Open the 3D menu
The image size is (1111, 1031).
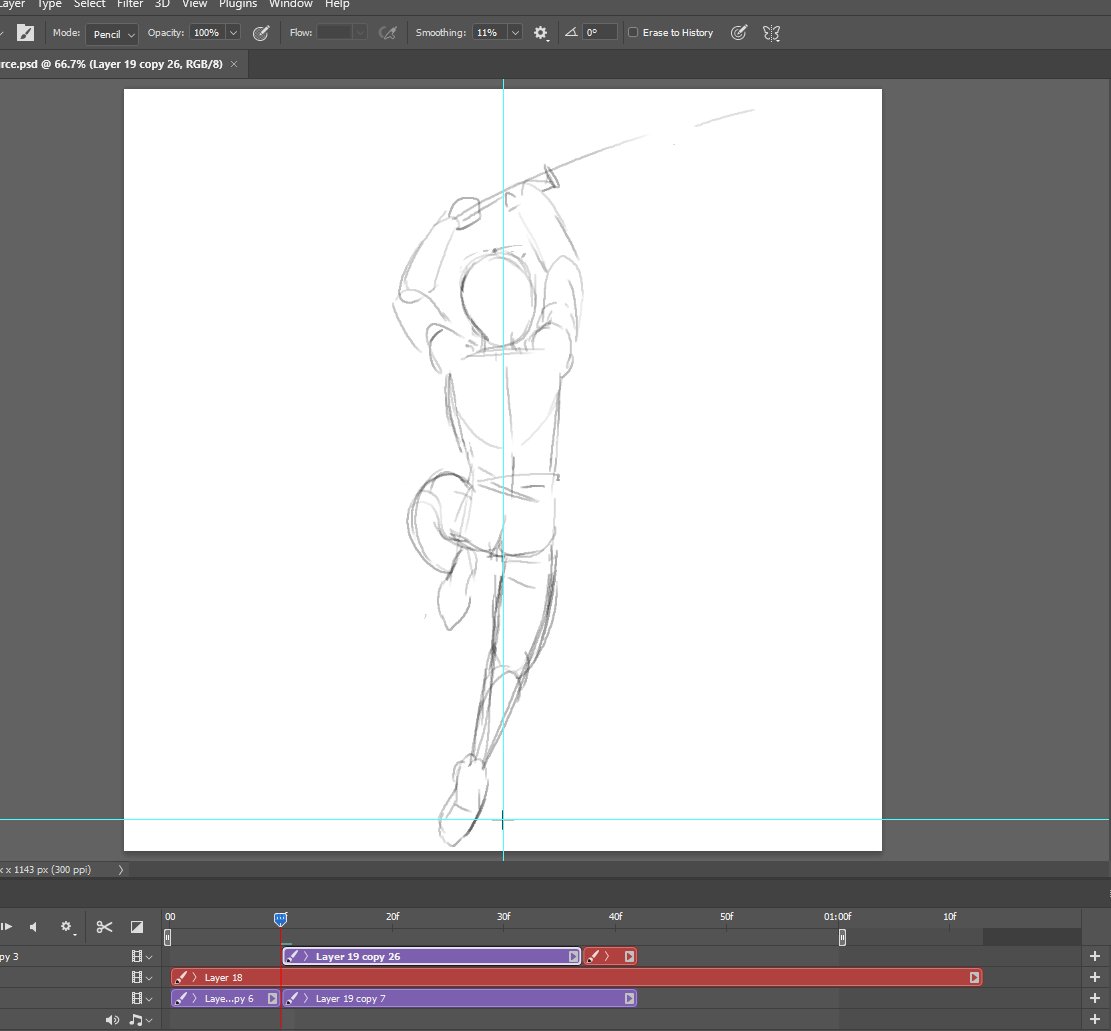(x=162, y=4)
